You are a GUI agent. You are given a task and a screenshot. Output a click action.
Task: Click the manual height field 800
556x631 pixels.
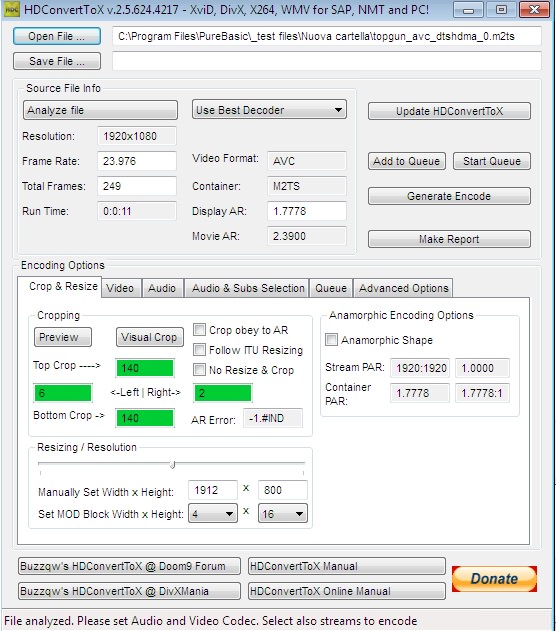[x=283, y=490]
